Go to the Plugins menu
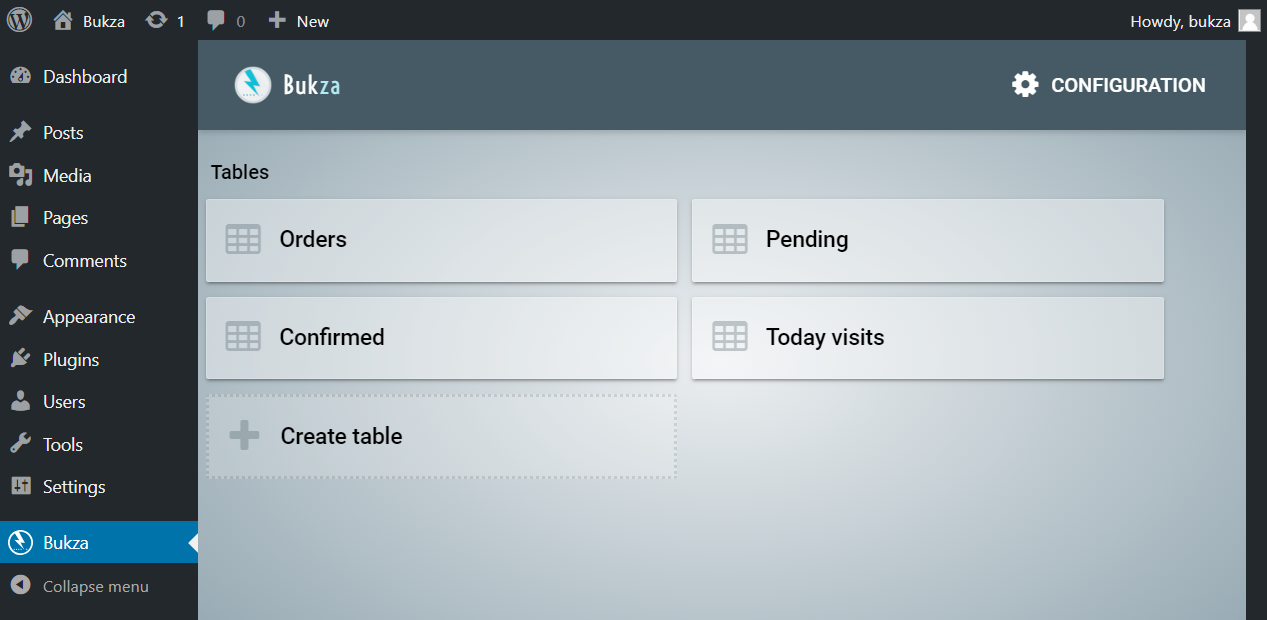 point(71,359)
